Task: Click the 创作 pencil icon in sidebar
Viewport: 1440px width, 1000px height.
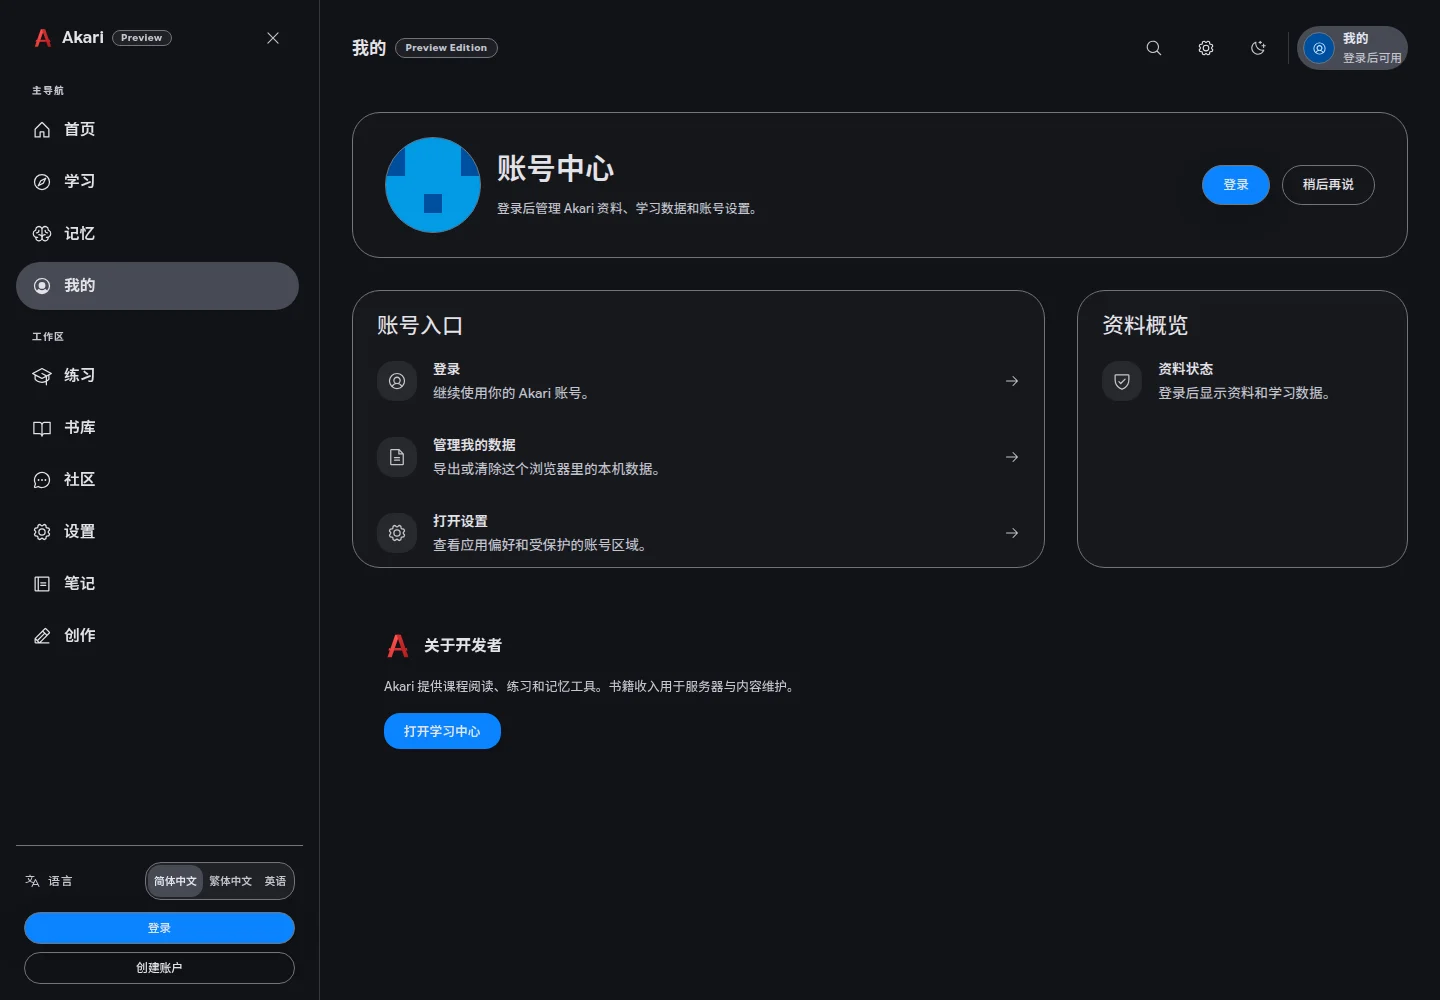Action: [x=42, y=636]
